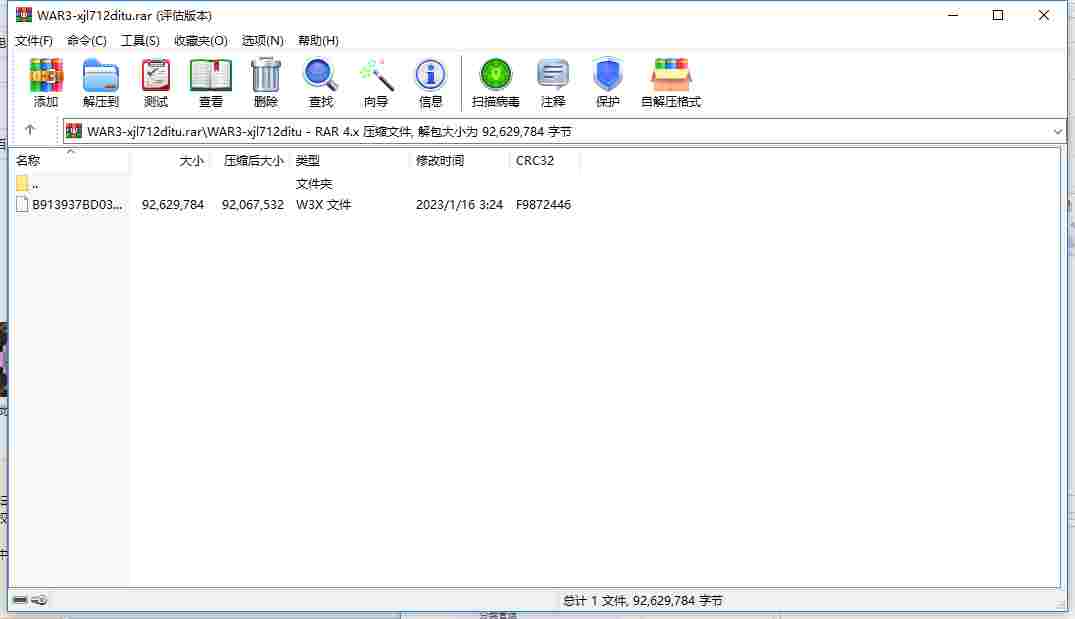
Task: Click the key icon in status bar
Action: (40, 600)
